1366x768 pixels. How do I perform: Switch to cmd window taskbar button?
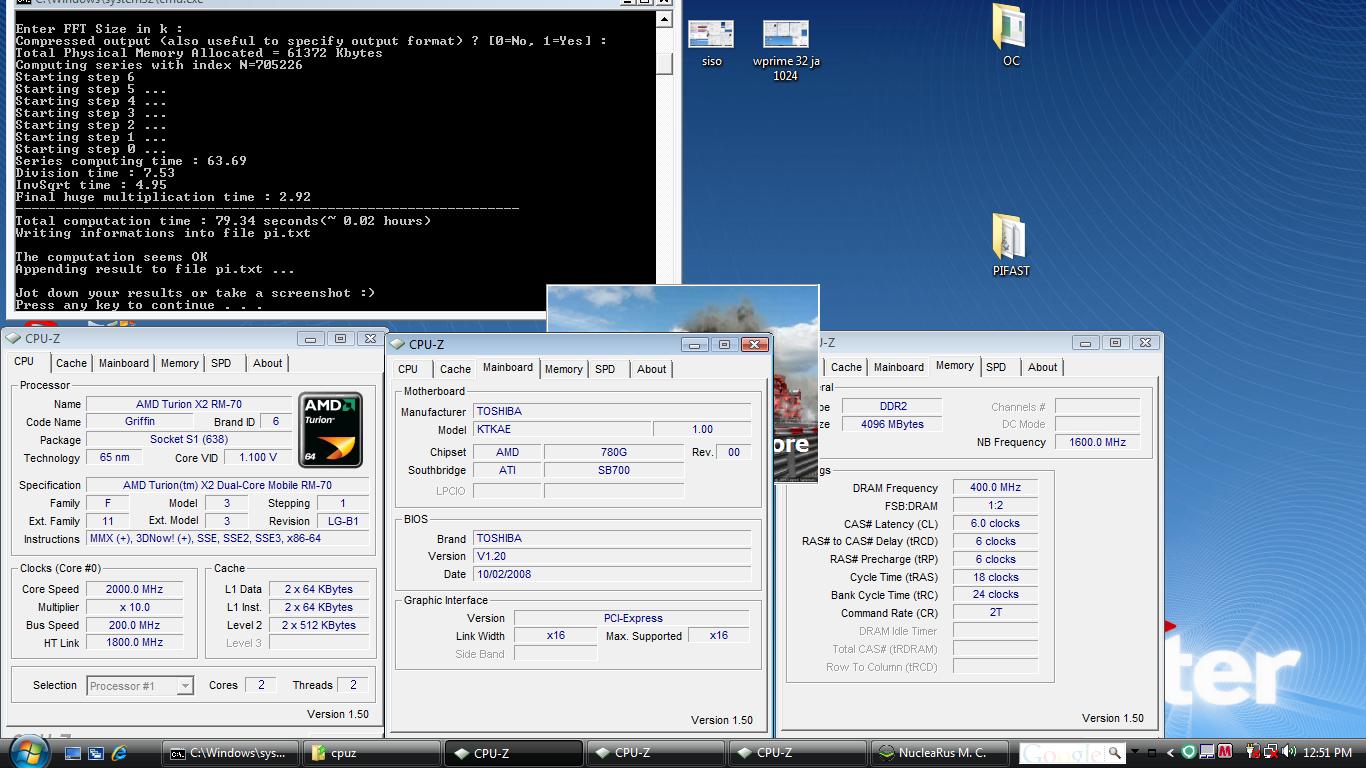231,753
